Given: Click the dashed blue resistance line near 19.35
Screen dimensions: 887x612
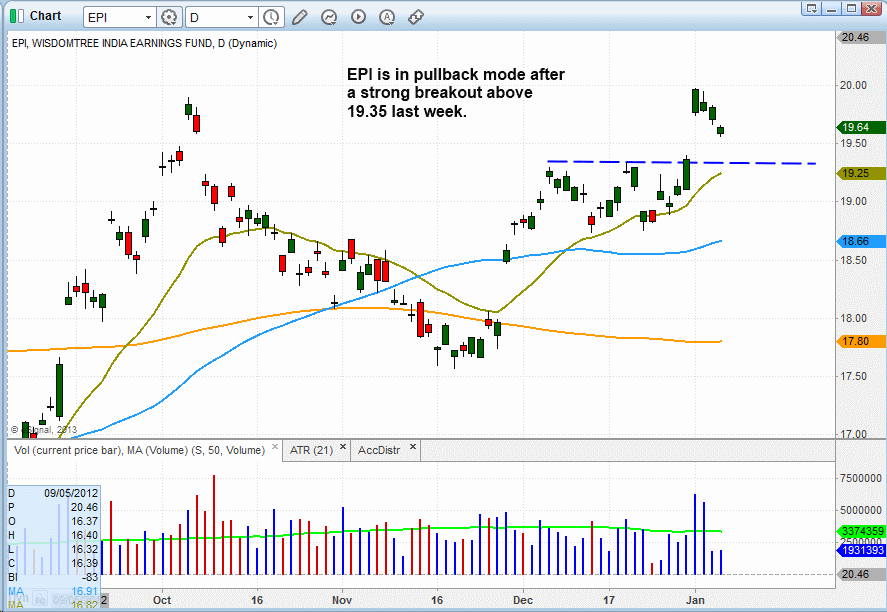Looking at the screenshot, I should point(680,161).
